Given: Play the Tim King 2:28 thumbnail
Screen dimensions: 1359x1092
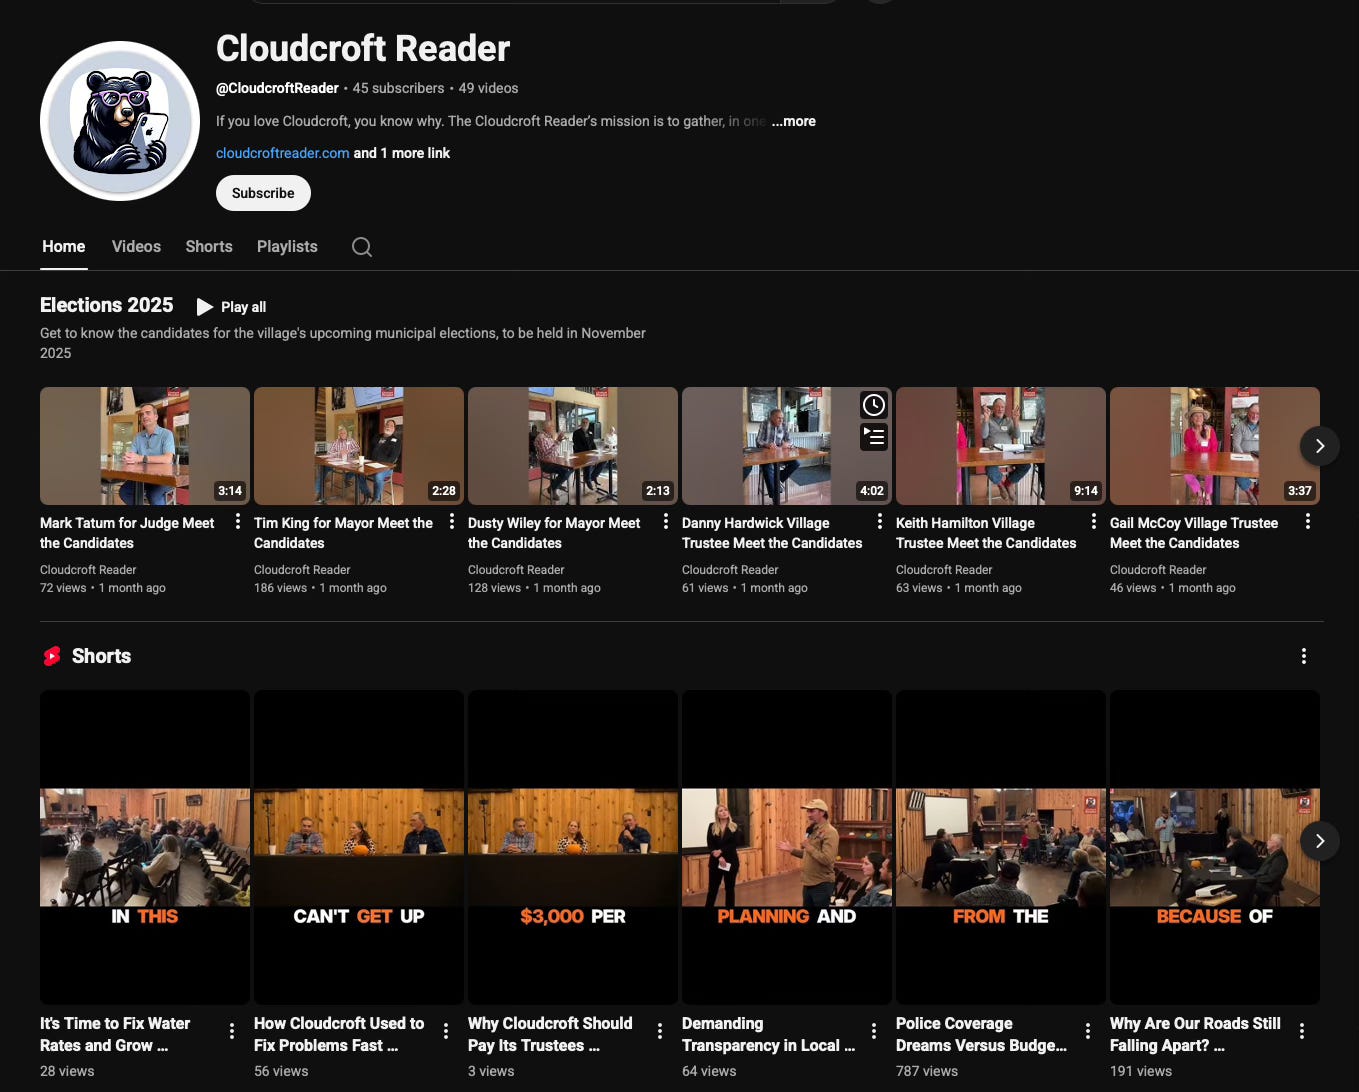Looking at the screenshot, I should tap(359, 446).
